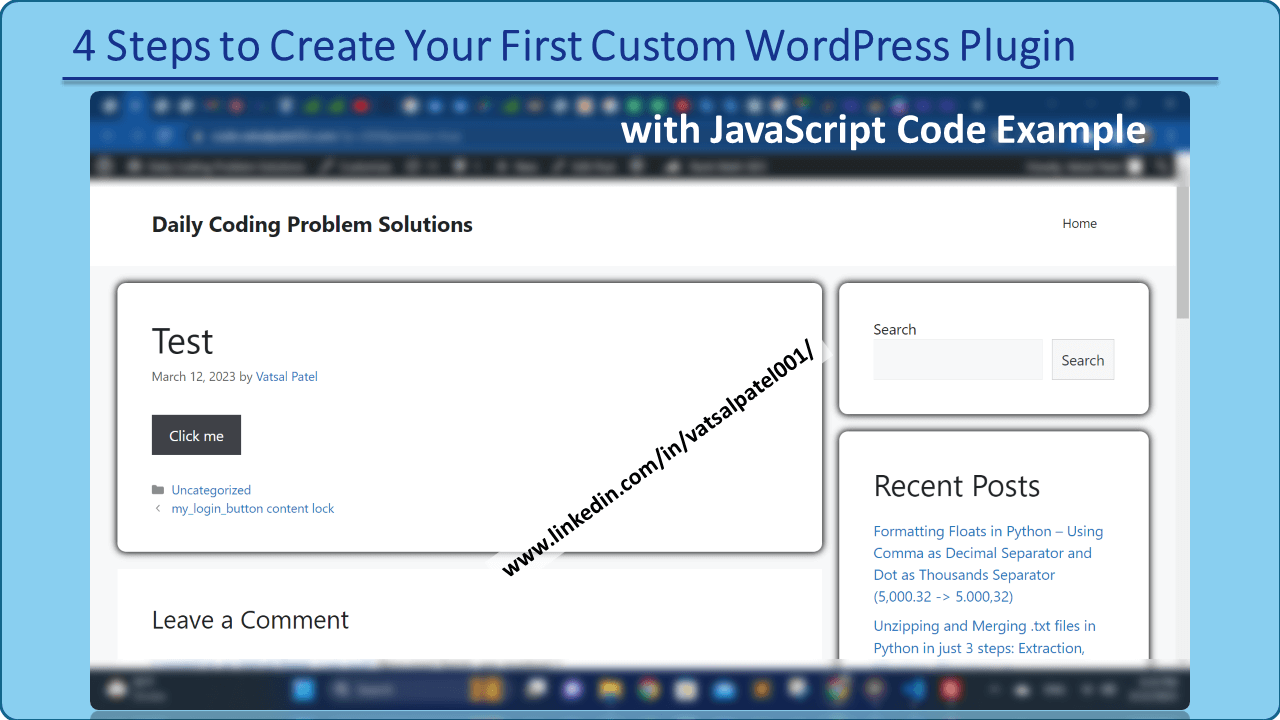
Task: Click the folder category icon
Action: [x=158, y=490]
